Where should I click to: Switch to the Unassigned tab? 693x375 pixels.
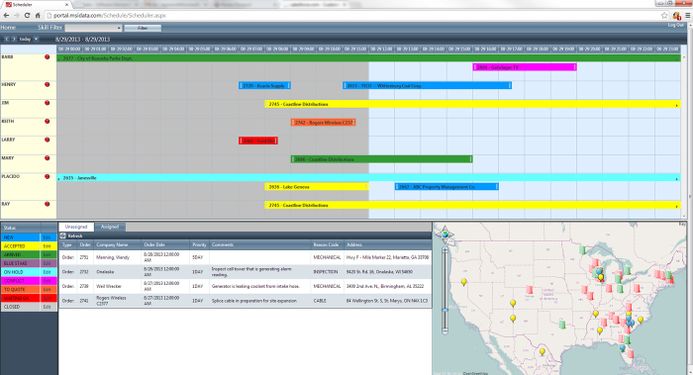[x=76, y=227]
